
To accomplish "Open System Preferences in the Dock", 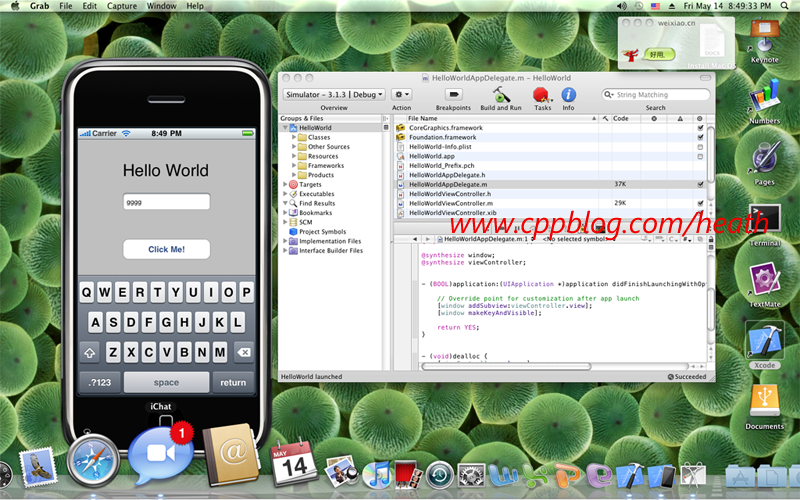I will click(x=471, y=474).
